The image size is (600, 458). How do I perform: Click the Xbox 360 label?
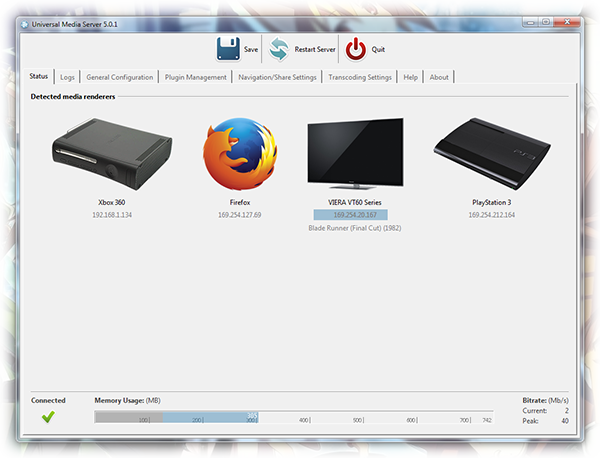[112, 202]
